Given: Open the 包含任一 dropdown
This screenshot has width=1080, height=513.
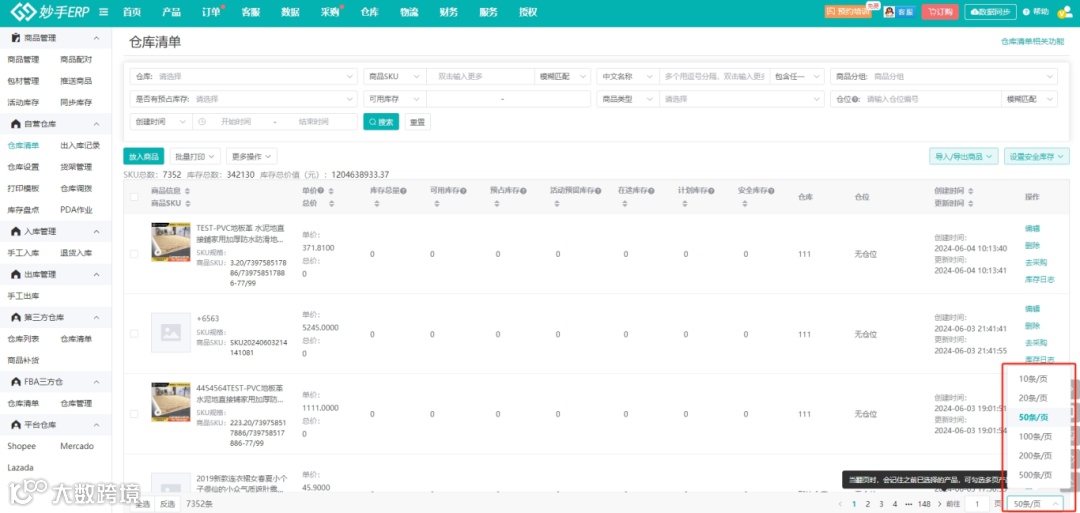Looking at the screenshot, I should coord(797,76).
